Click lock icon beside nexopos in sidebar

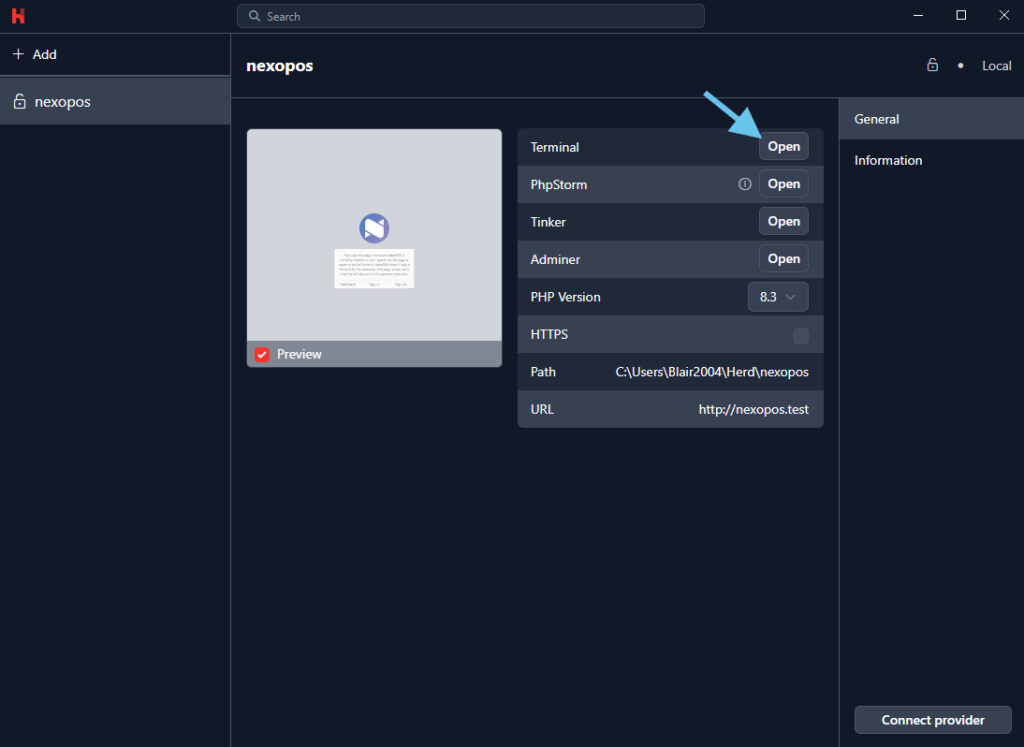pos(20,101)
